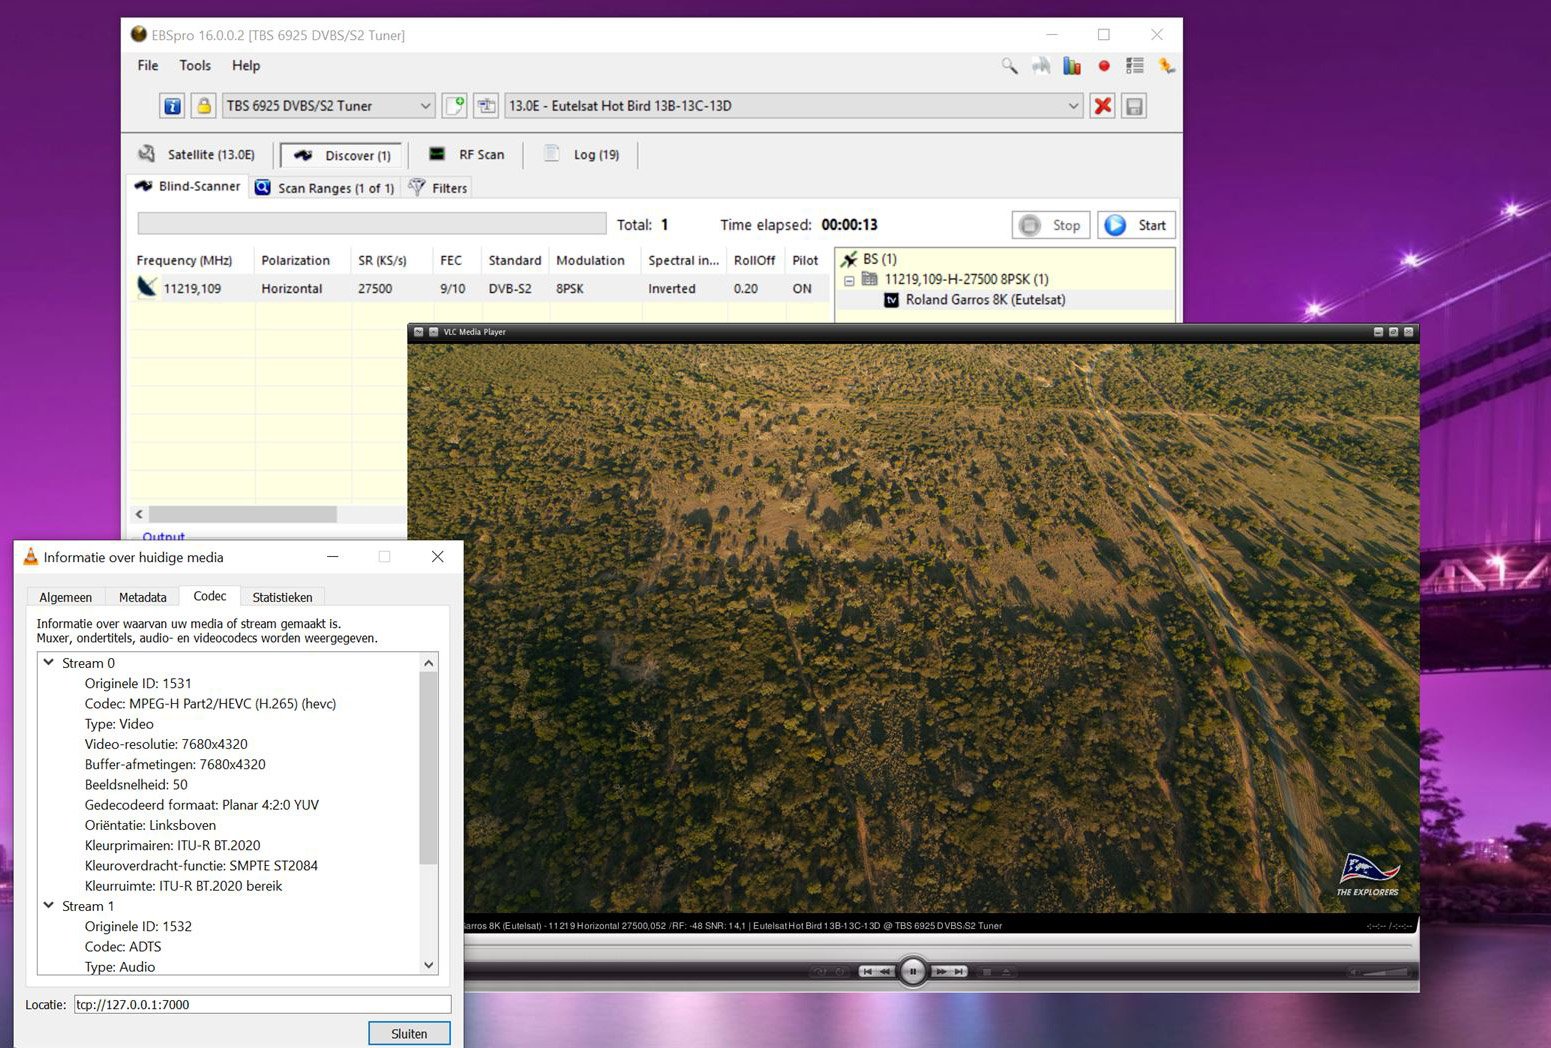Click the scroll-down arrow in codec list
This screenshot has height=1048, width=1551.
(429, 965)
